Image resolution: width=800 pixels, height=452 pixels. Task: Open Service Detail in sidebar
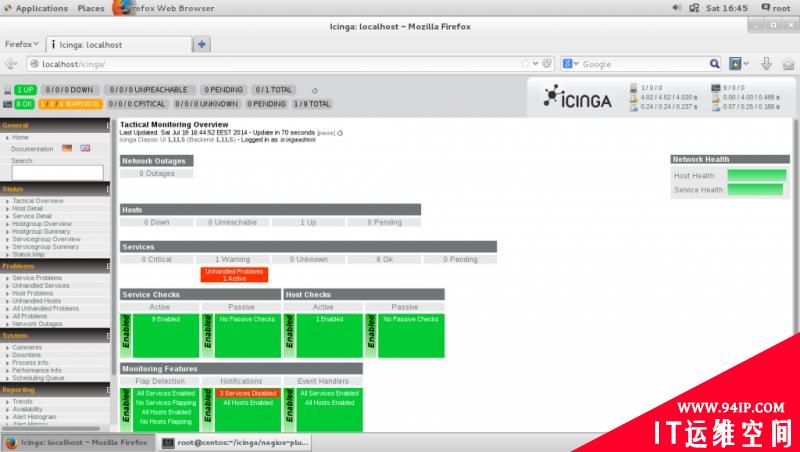[32, 216]
